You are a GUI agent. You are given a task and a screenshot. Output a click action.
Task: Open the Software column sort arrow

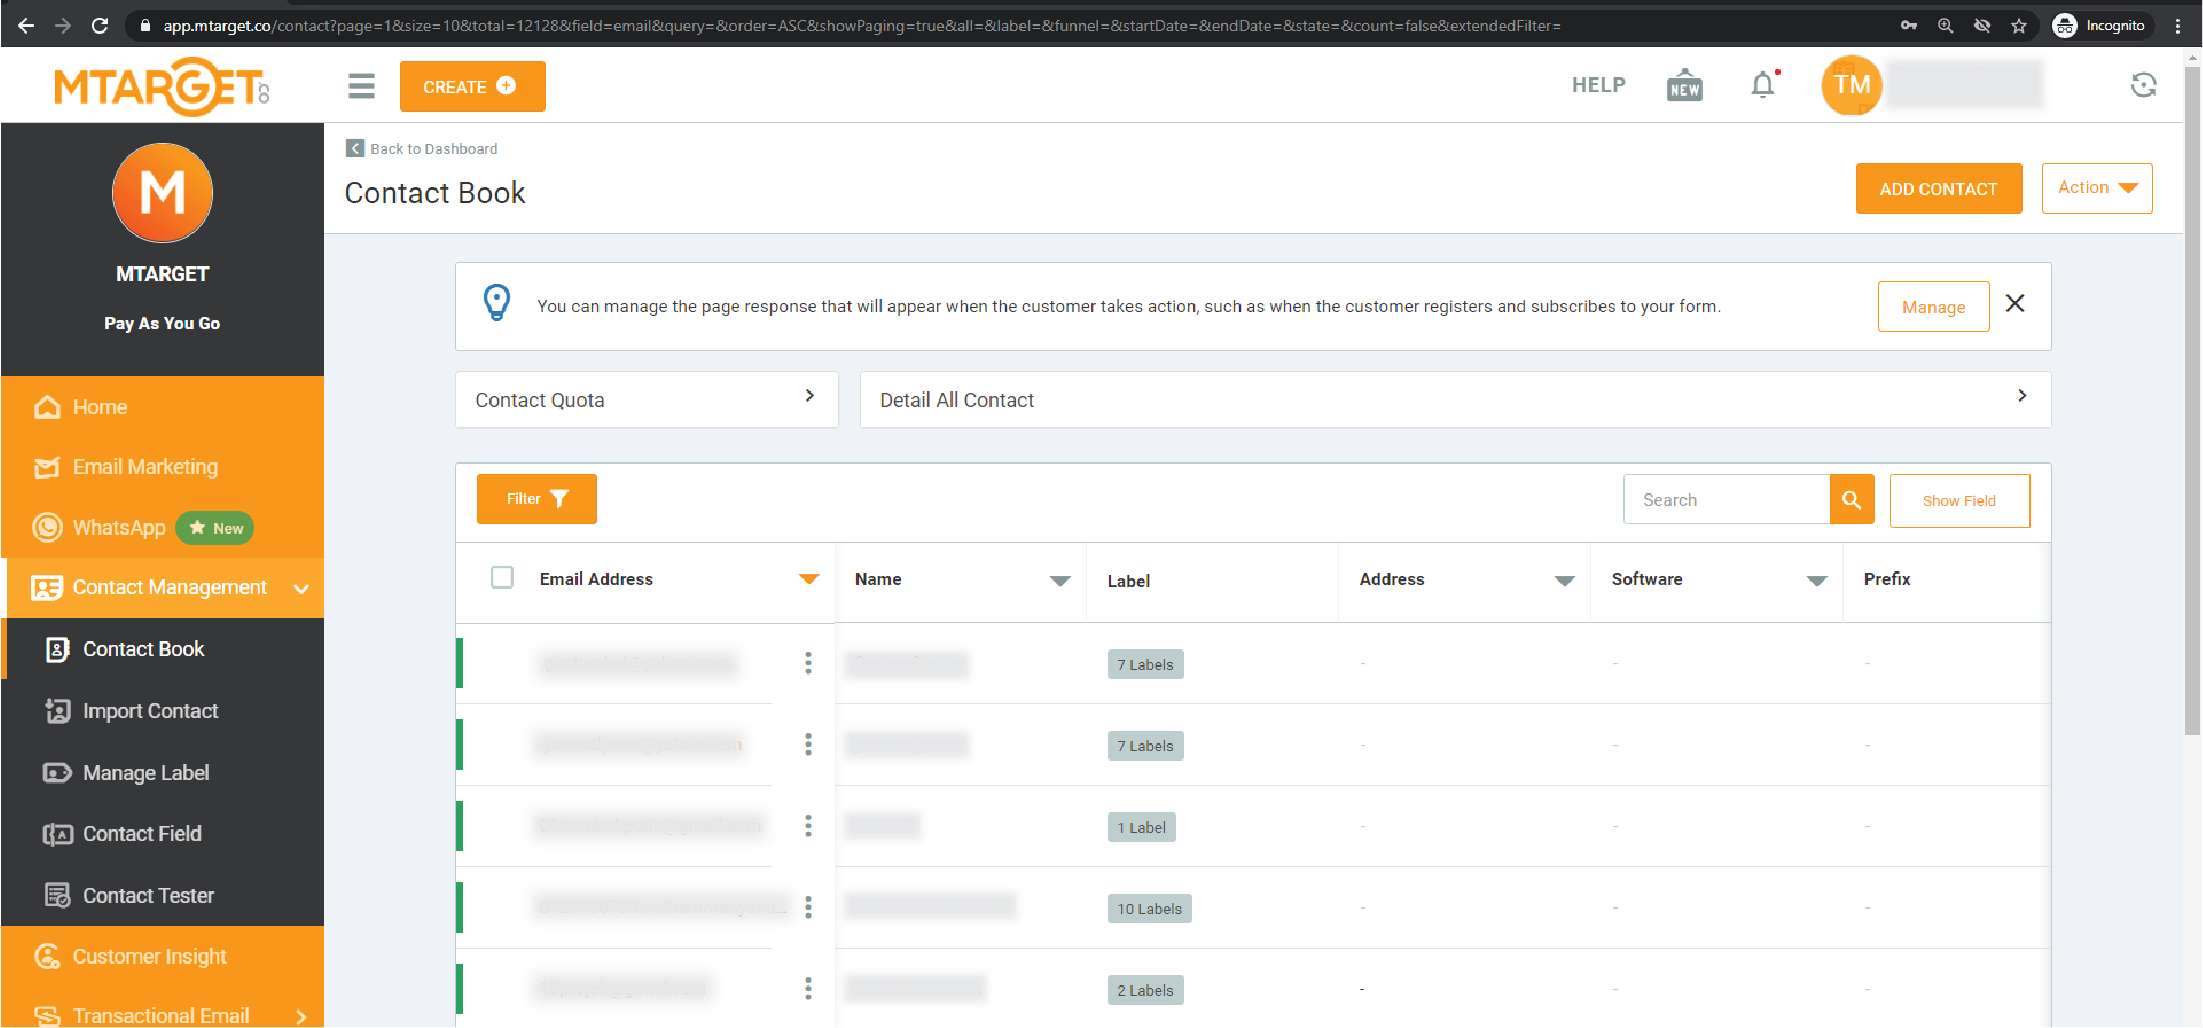(x=1816, y=580)
